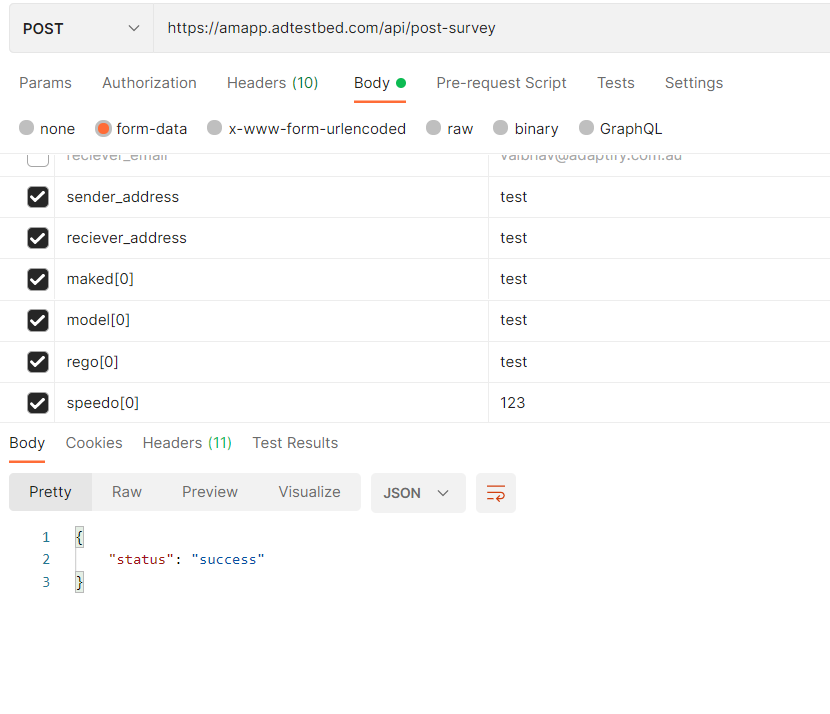Select x-www-form-urlencoded body type
830x714 pixels.
coord(306,129)
